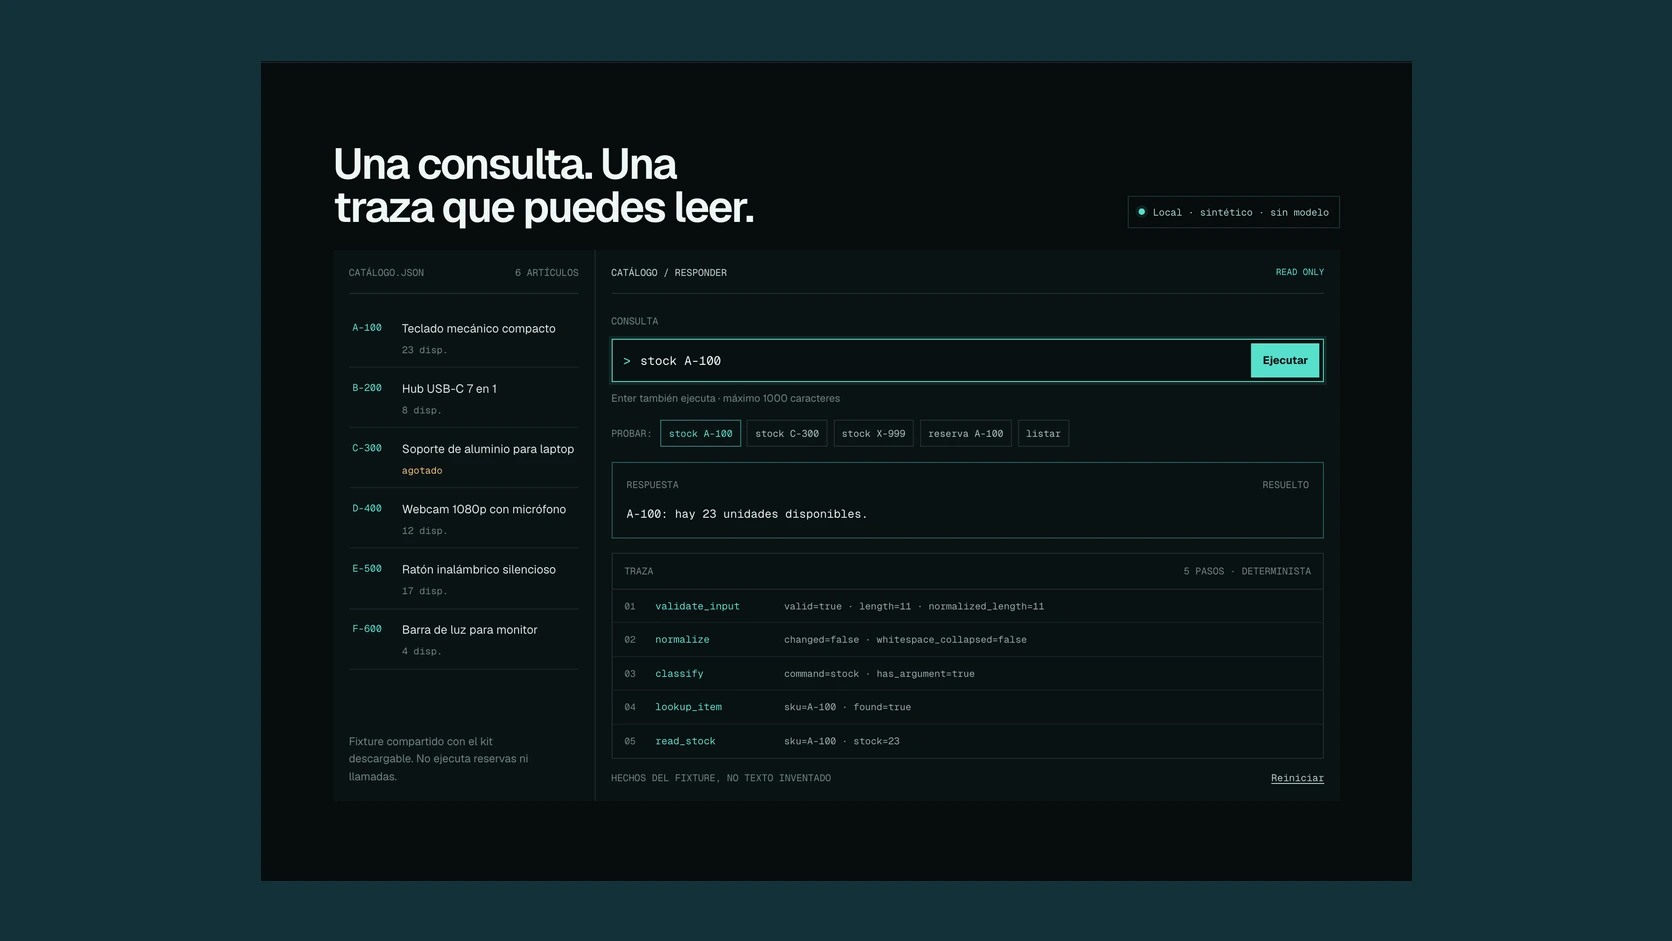Select Barra de luz para monitor
Viewport: 1672px width, 941px height.
click(463, 639)
